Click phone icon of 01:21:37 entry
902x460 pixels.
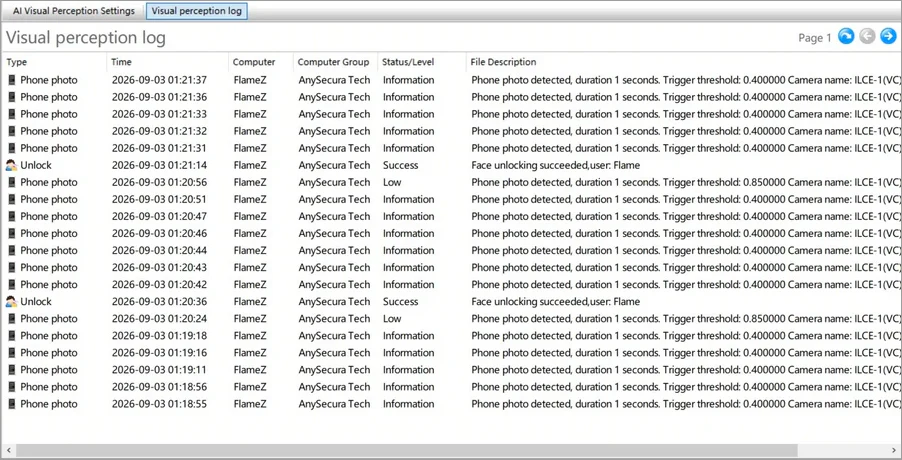[x=12, y=80]
